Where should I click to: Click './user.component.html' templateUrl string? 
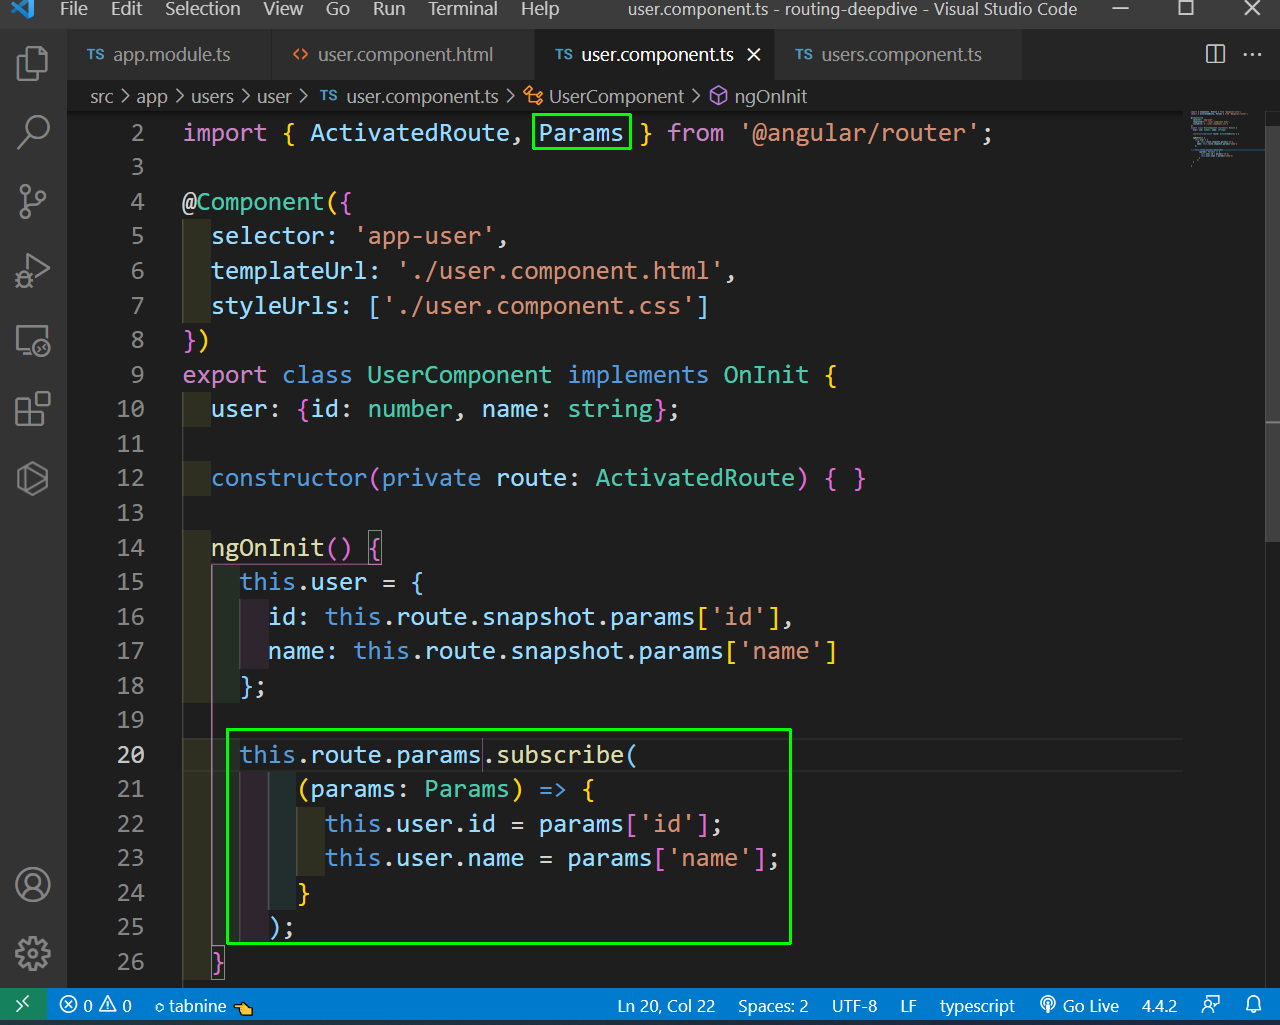(x=560, y=271)
